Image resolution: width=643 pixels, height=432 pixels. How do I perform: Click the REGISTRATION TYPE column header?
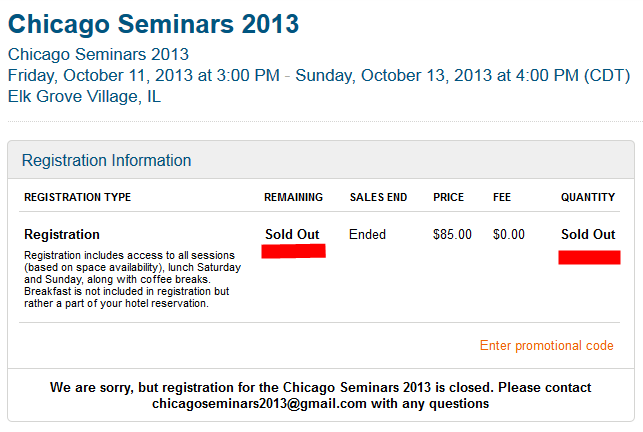coord(77,198)
